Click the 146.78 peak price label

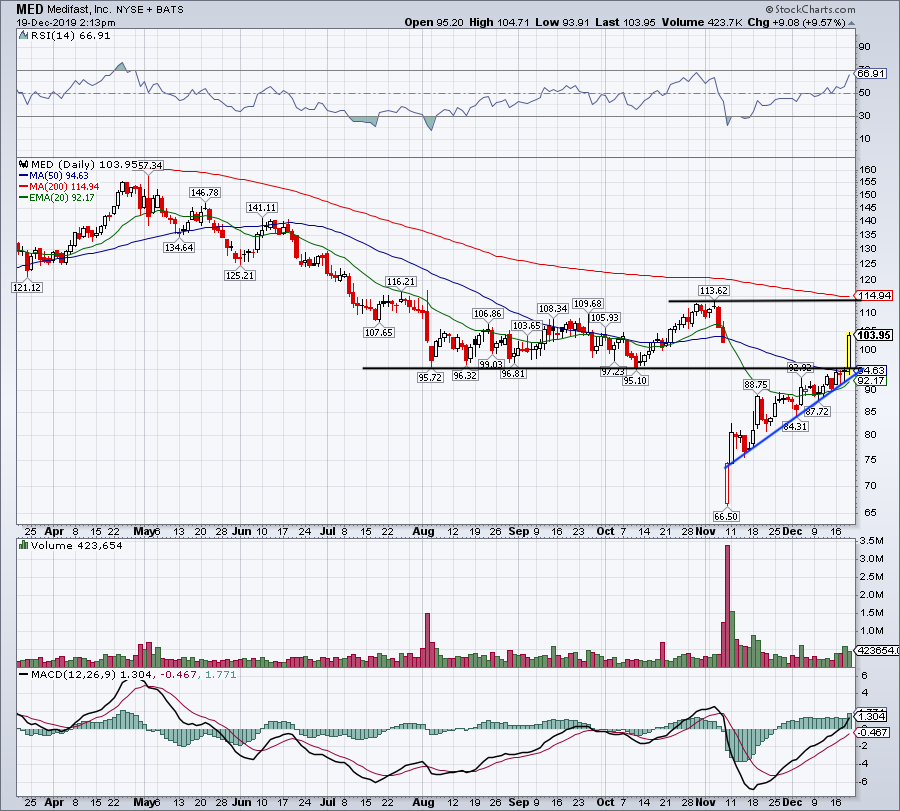point(205,193)
